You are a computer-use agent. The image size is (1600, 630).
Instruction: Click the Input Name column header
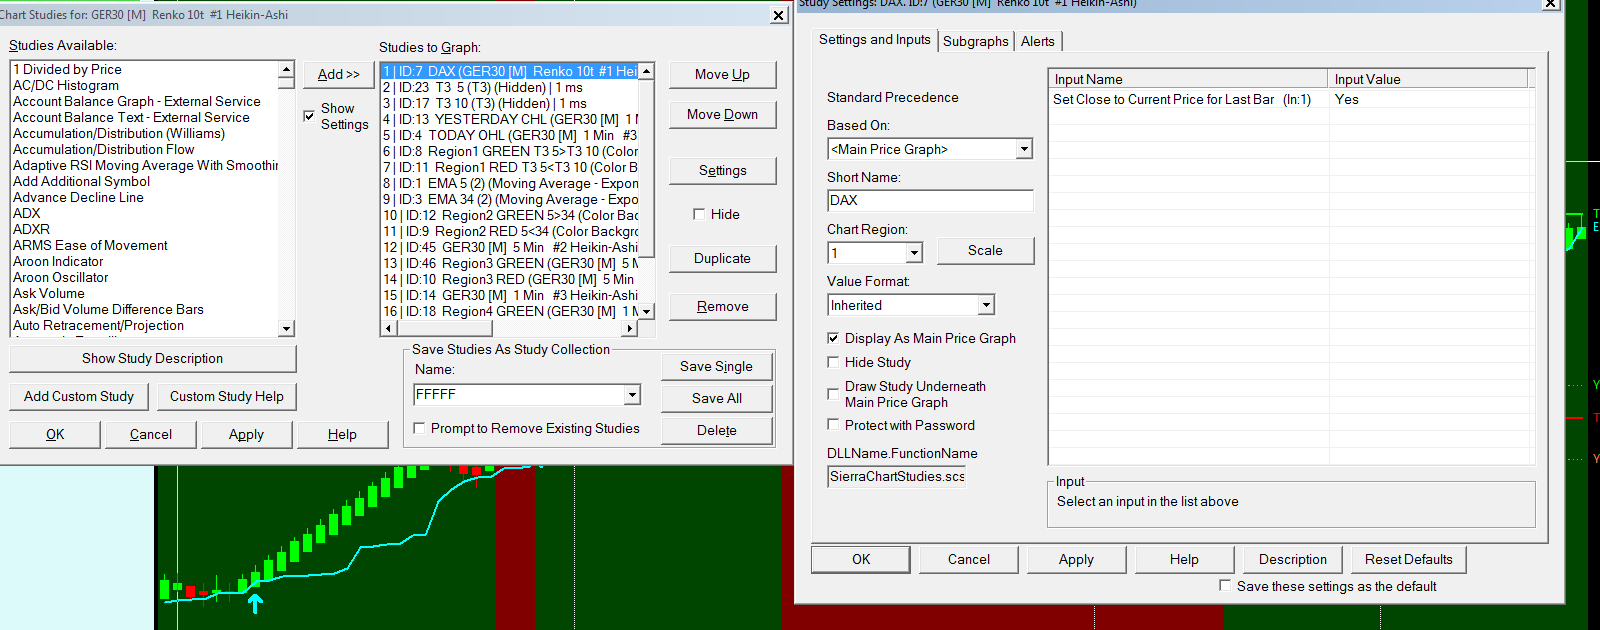point(1189,79)
